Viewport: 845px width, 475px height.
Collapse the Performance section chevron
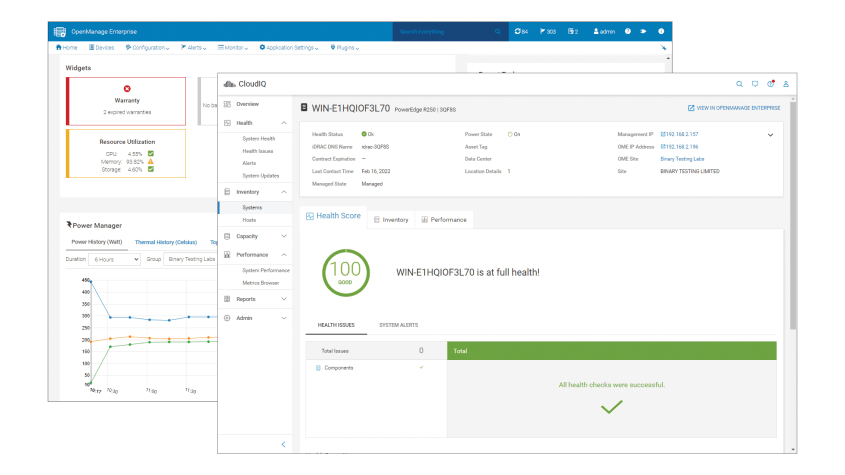[284, 254]
